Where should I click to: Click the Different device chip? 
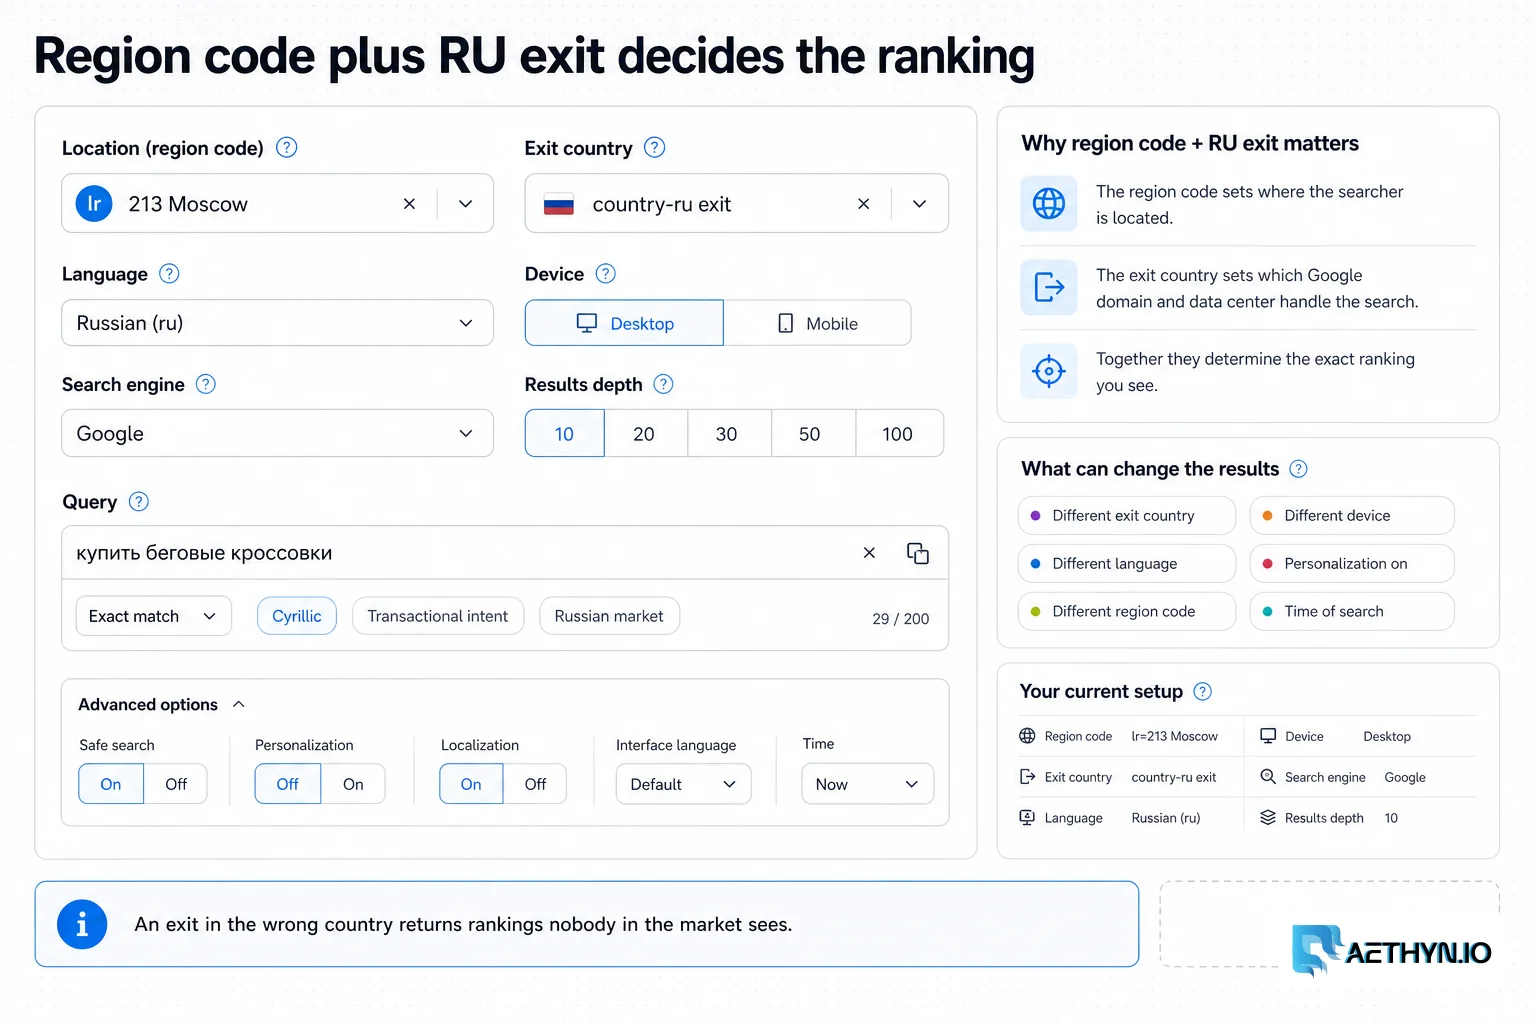[1352, 516]
